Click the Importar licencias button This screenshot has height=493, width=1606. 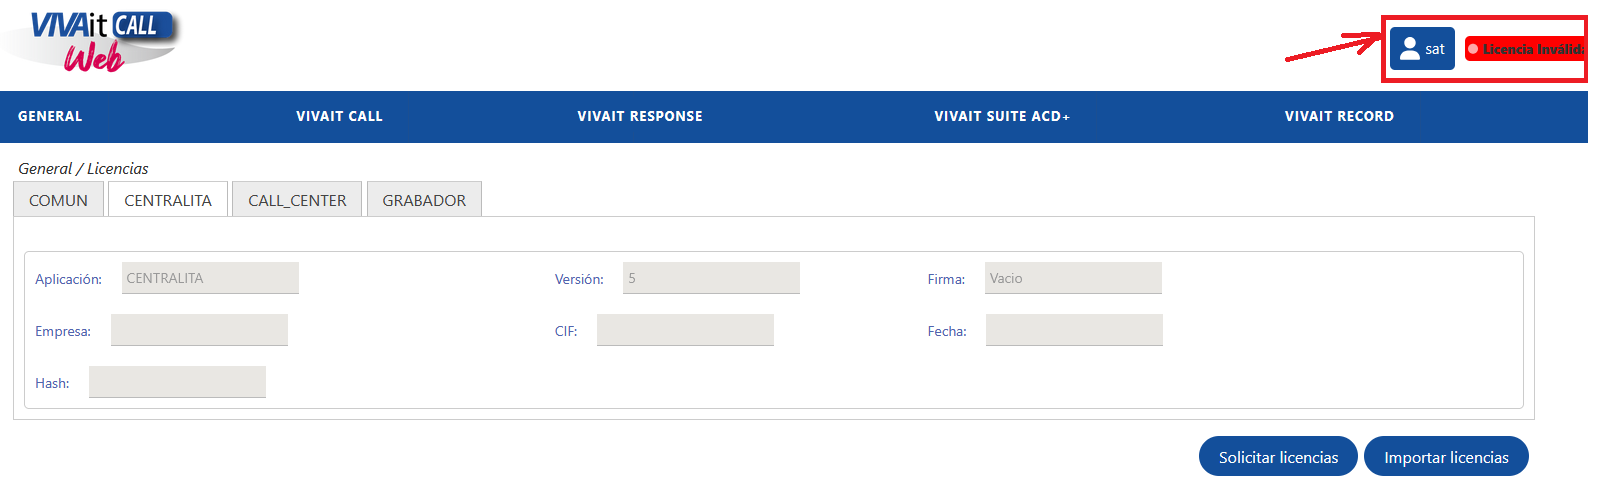[x=1446, y=456]
